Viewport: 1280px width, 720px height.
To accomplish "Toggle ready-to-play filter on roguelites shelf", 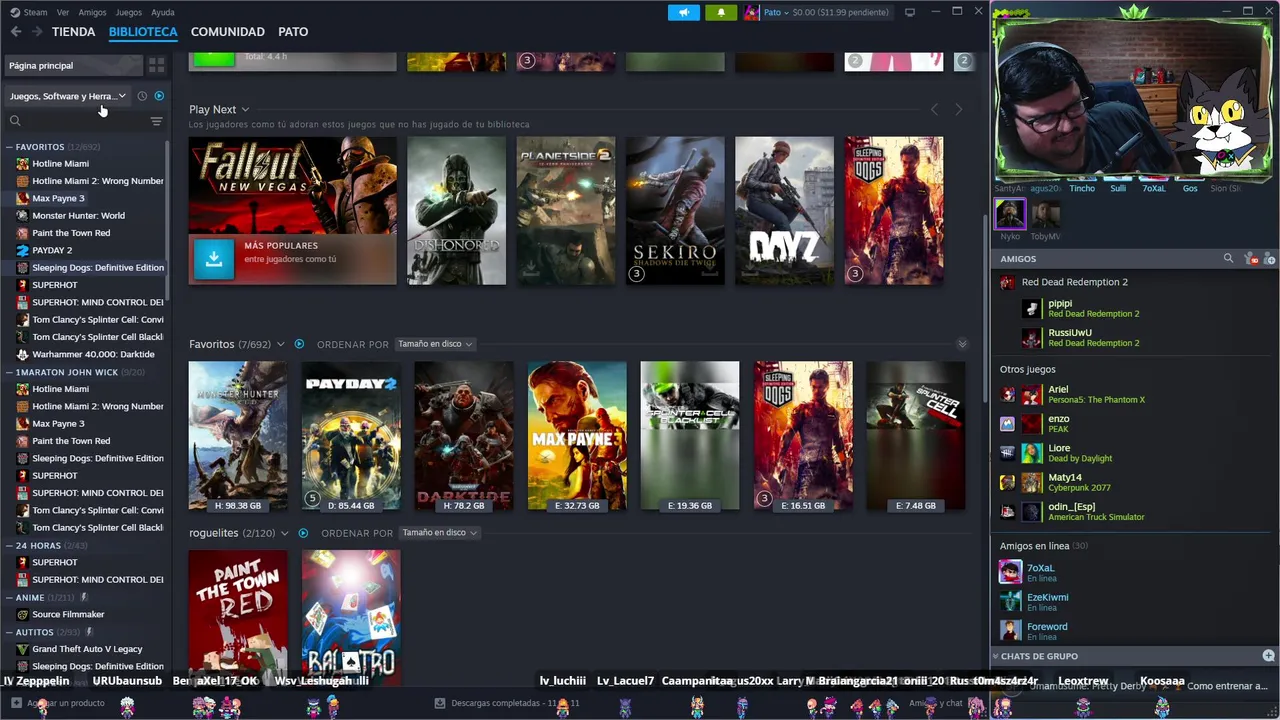I will point(303,533).
